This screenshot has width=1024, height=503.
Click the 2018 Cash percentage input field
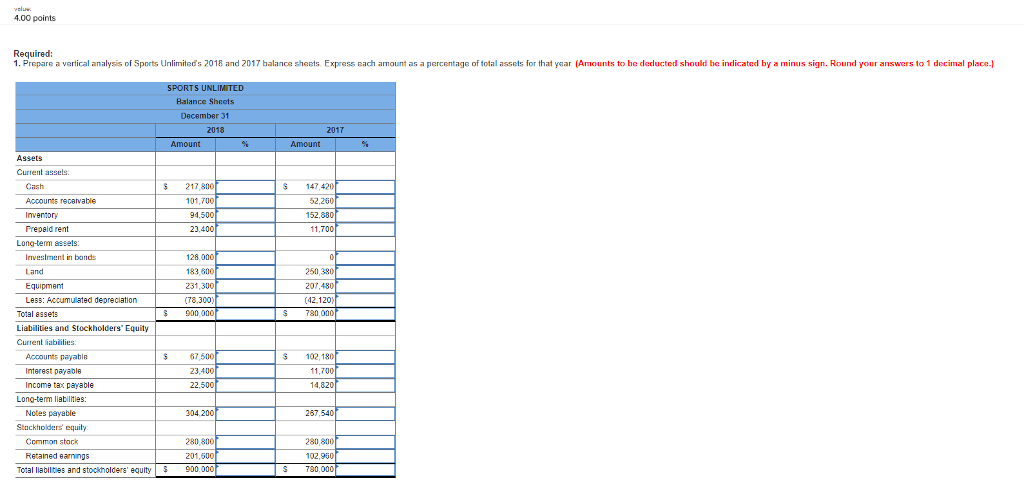(x=246, y=187)
